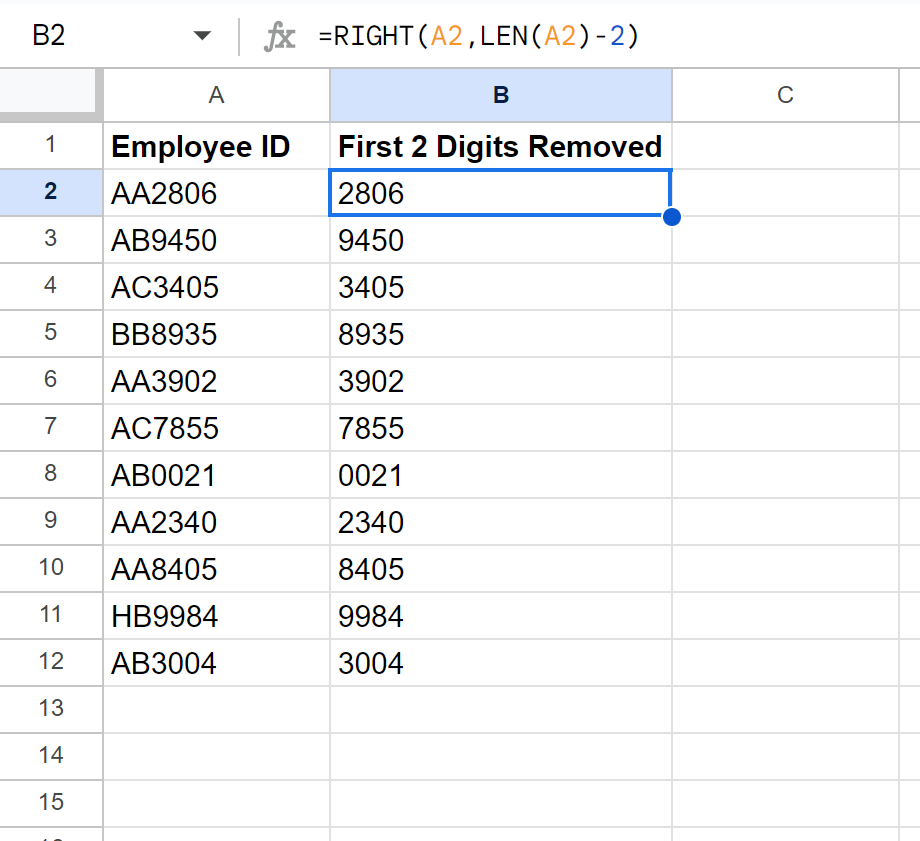Screen dimensions: 920x841
Task: Select row 11 header
Action: (51, 615)
